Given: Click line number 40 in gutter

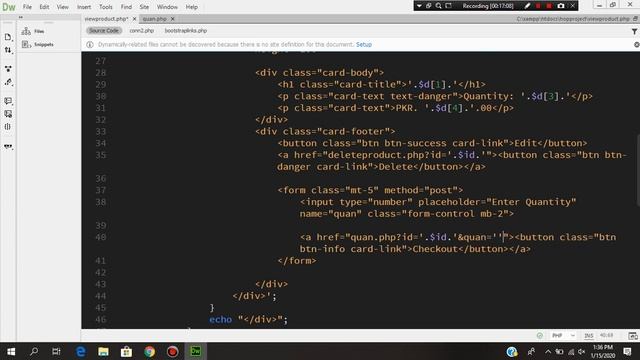Looking at the screenshot, I should click(101, 237).
